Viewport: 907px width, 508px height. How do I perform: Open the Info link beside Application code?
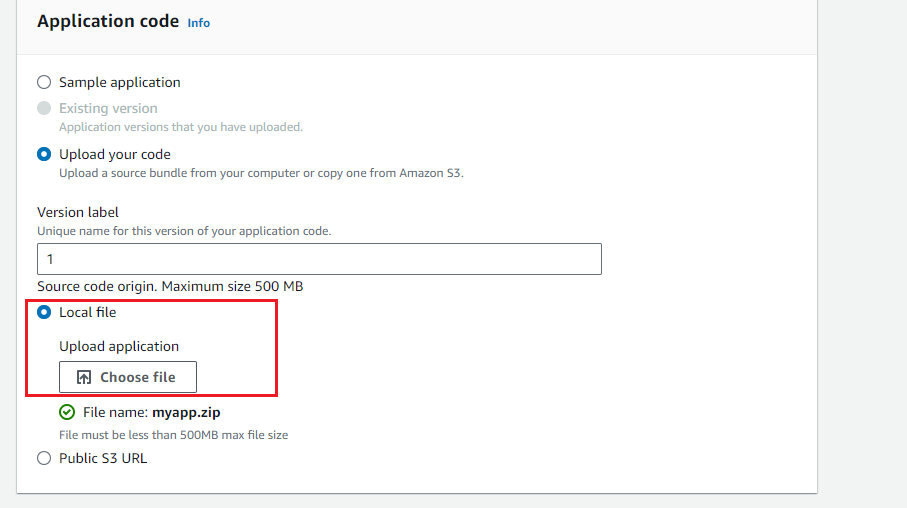pyautogui.click(x=199, y=22)
